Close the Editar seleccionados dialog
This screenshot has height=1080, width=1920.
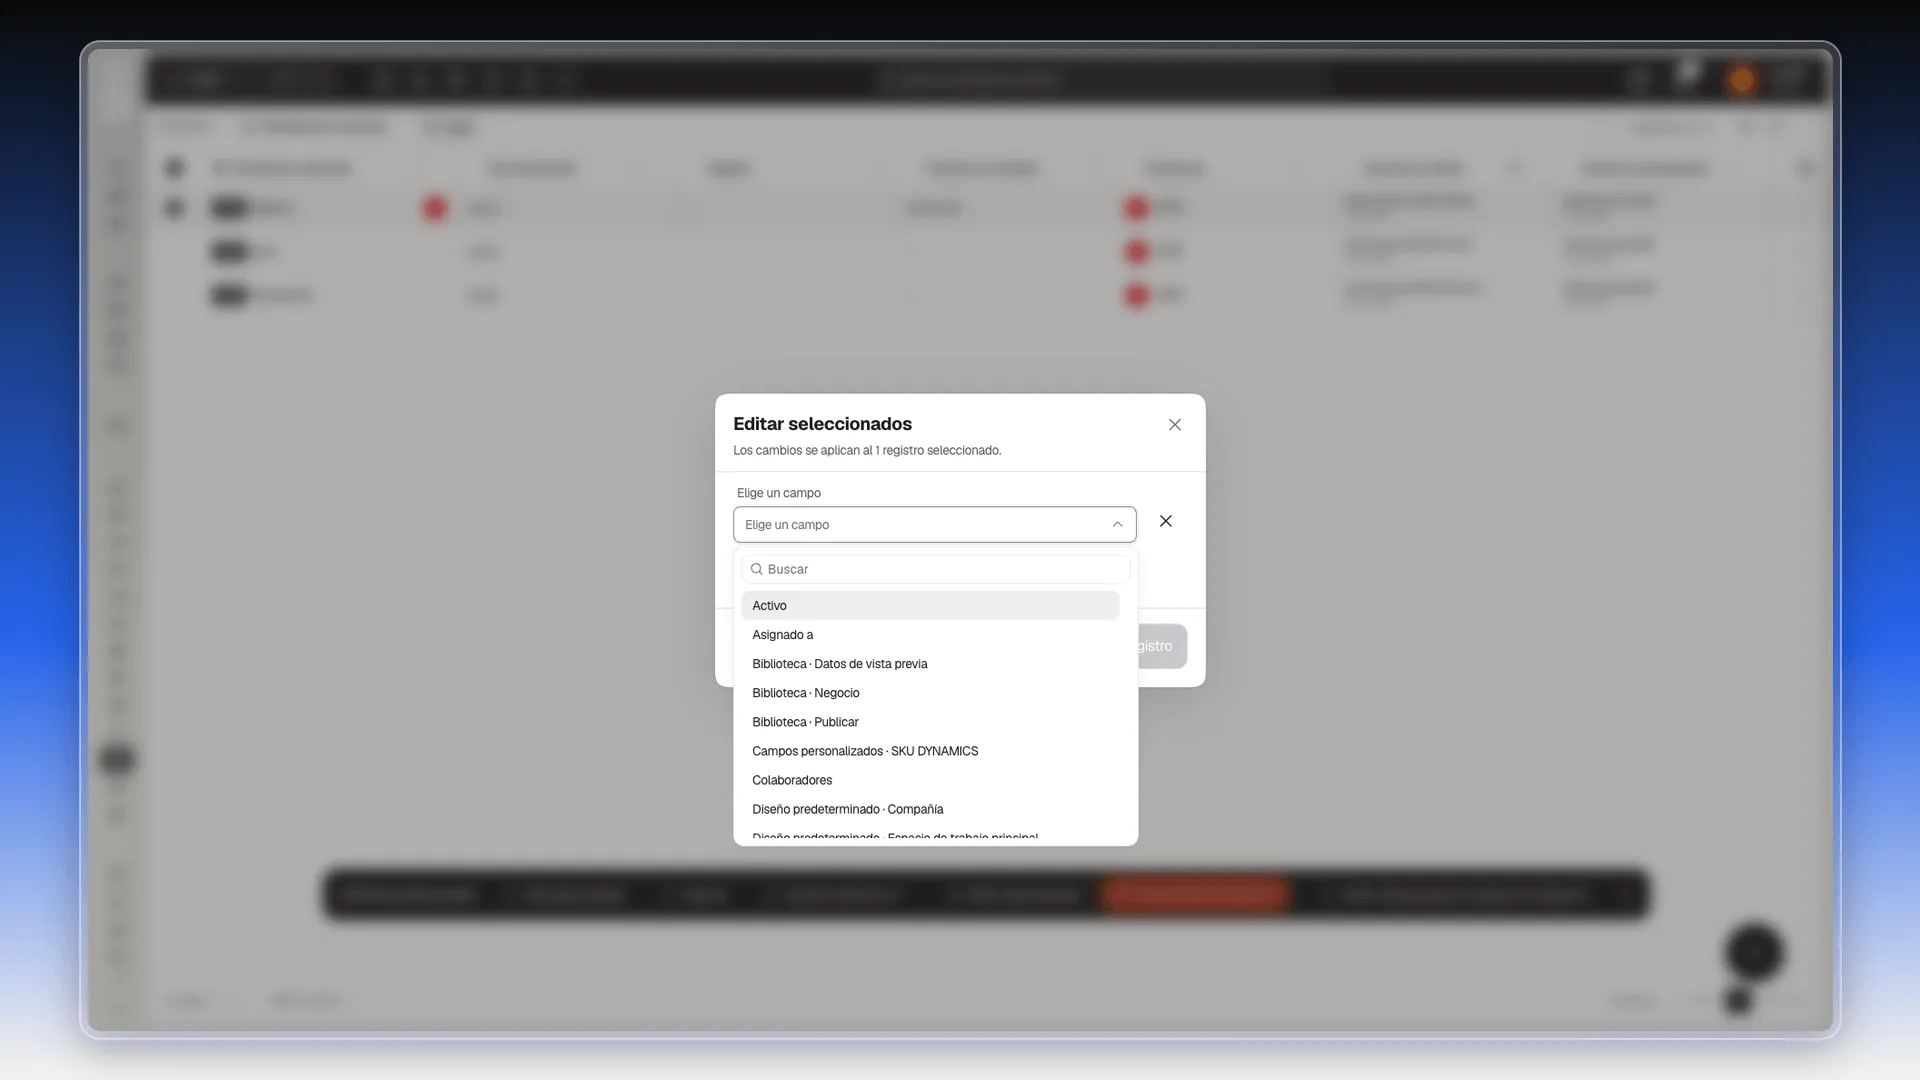tap(1175, 425)
